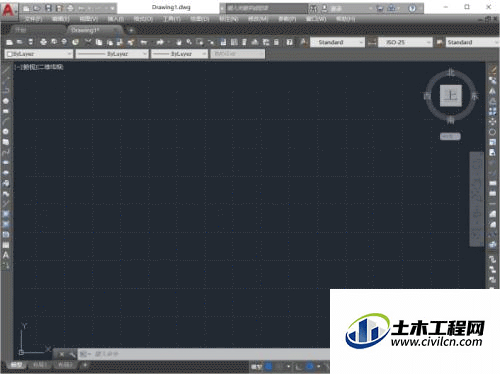Open the ByLayer color control dropdown
Viewport: 500px width, 374px height.
(x=38, y=54)
